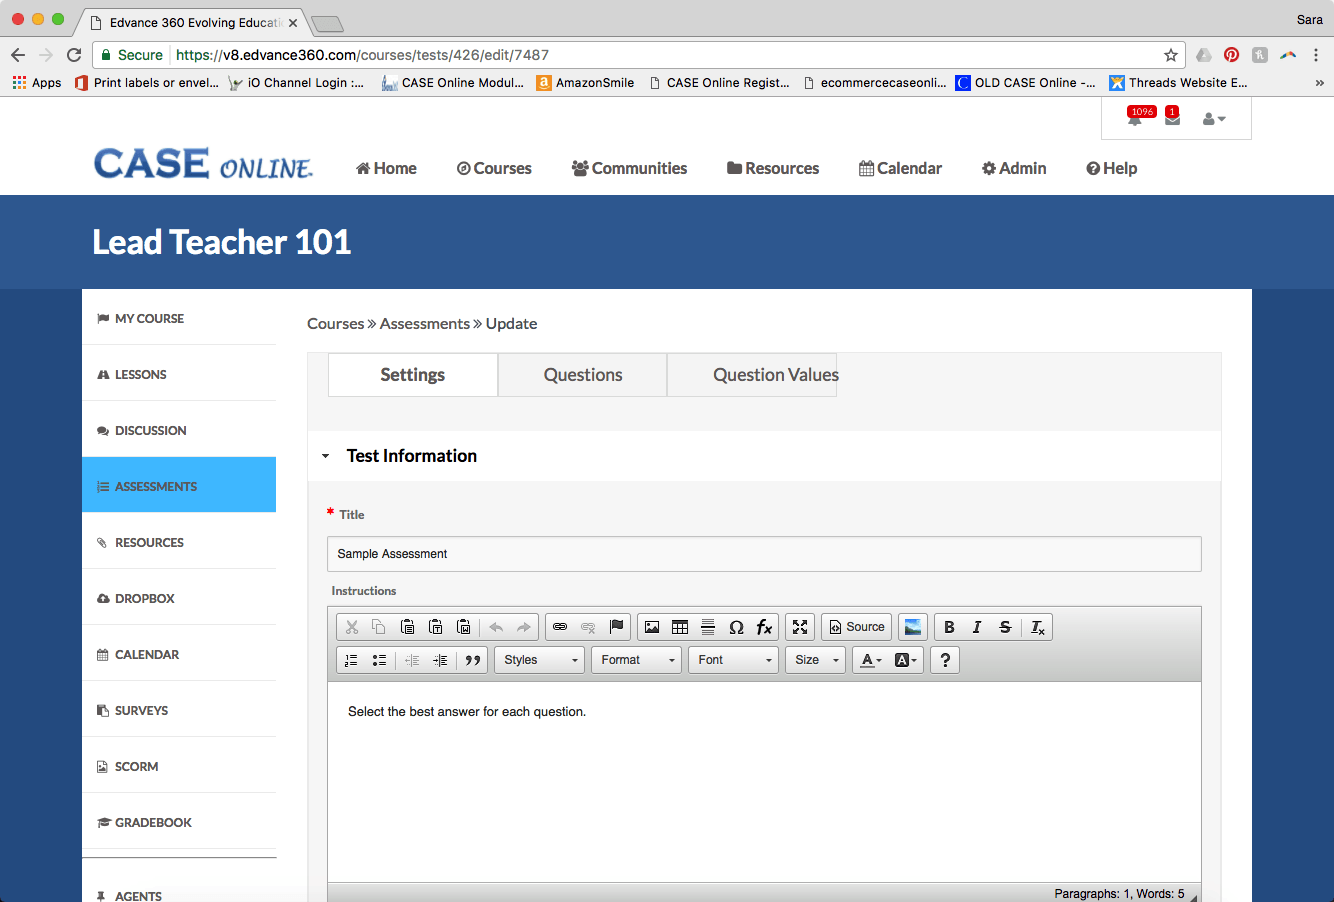The width and height of the screenshot is (1334, 902).
Task: Insert a special character (Omega icon)
Action: [736, 627]
